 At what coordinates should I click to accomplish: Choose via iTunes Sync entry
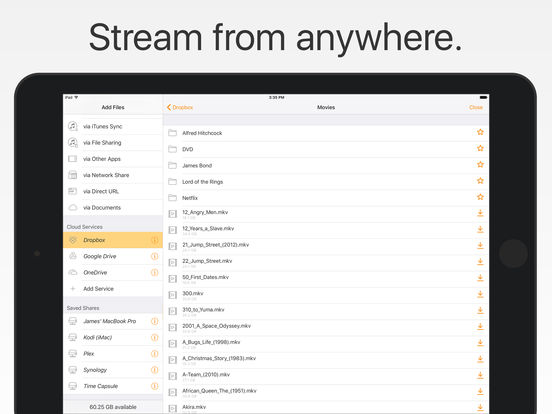(x=113, y=126)
